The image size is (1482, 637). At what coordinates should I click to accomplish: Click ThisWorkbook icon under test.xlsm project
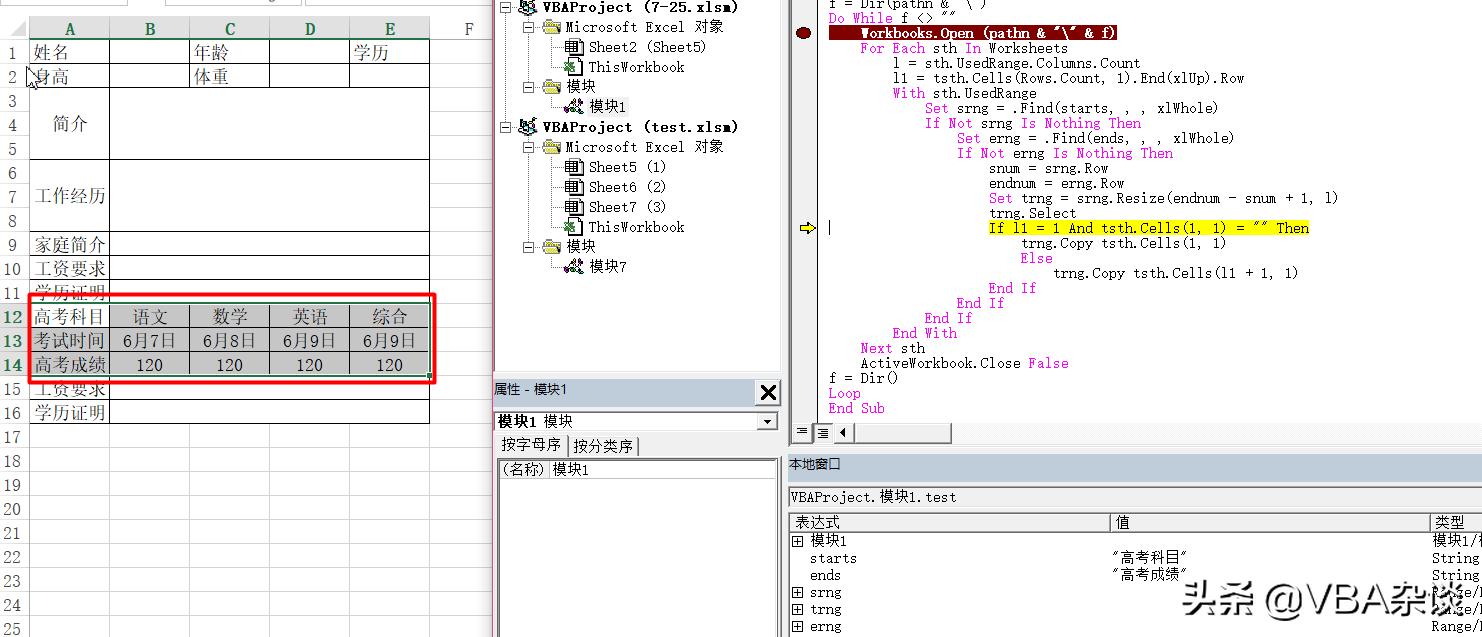coord(573,227)
